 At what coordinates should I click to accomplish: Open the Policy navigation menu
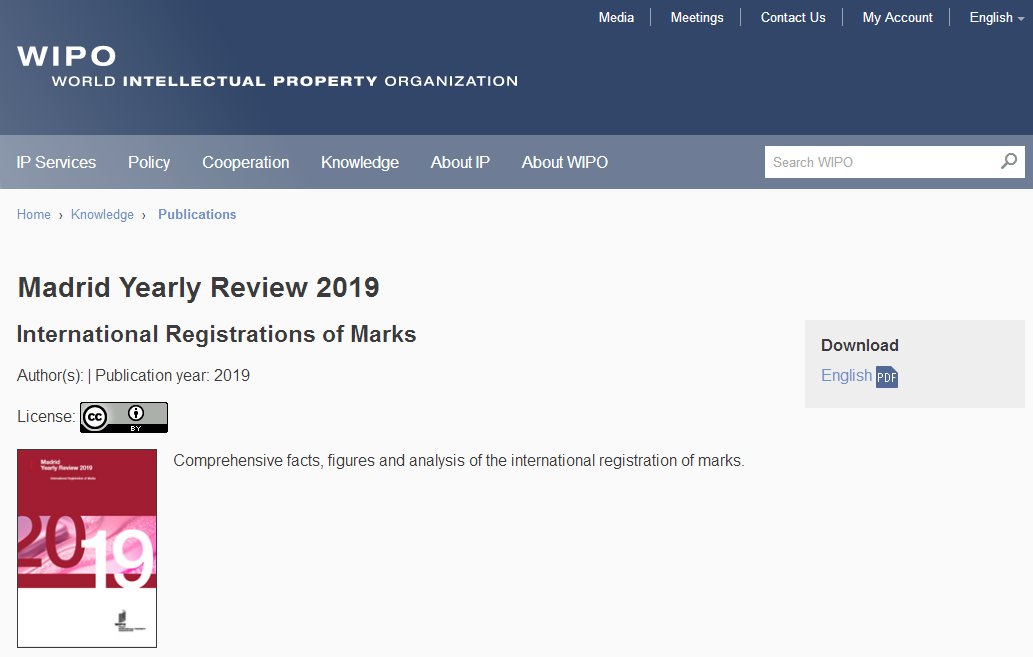coord(149,162)
